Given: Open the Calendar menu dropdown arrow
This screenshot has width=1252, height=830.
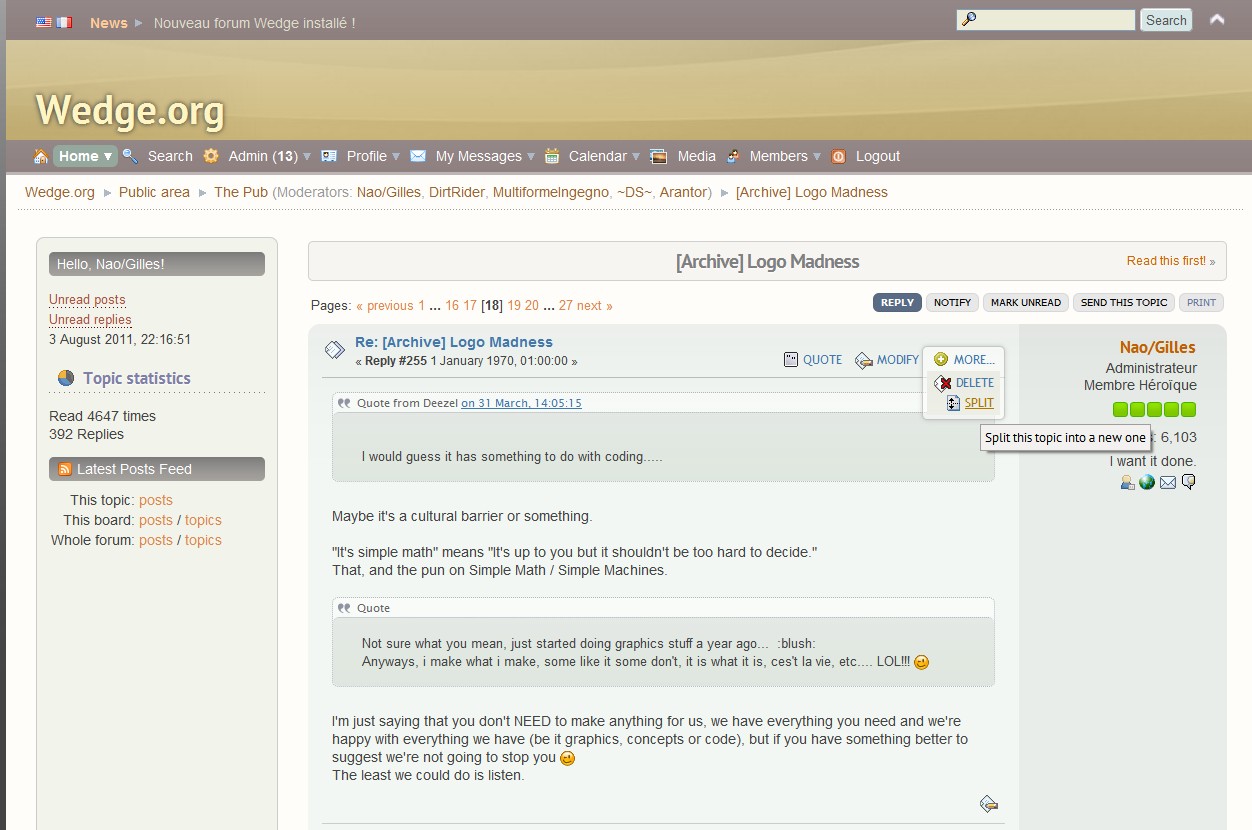Looking at the screenshot, I should 636,156.
